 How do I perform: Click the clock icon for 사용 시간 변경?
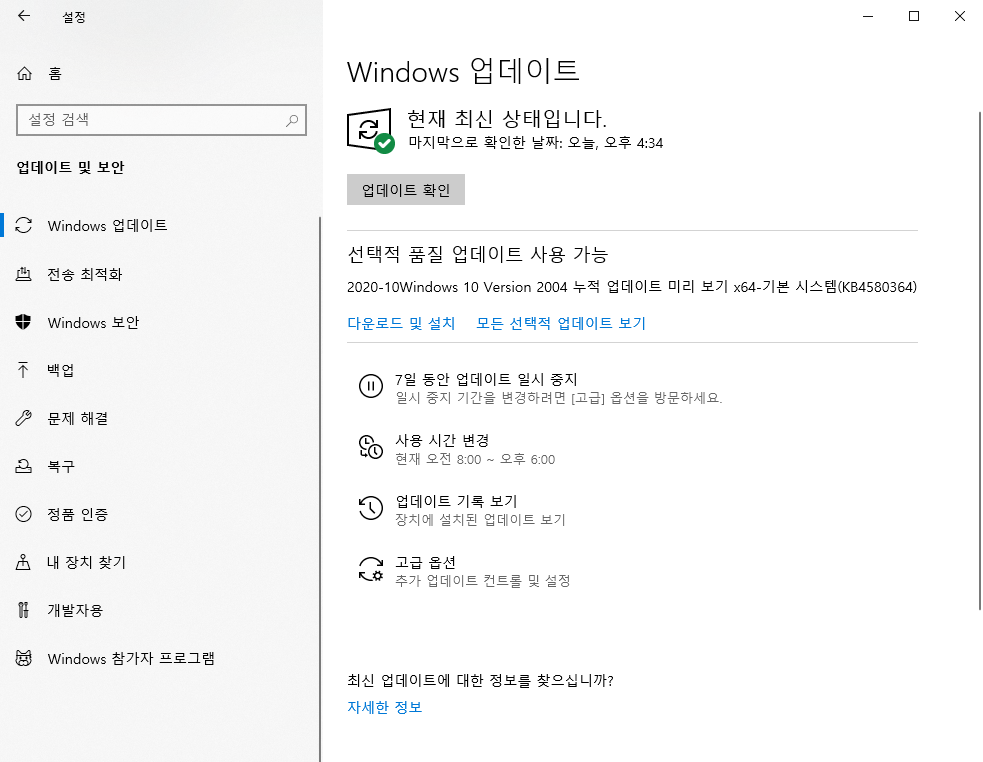point(371,447)
